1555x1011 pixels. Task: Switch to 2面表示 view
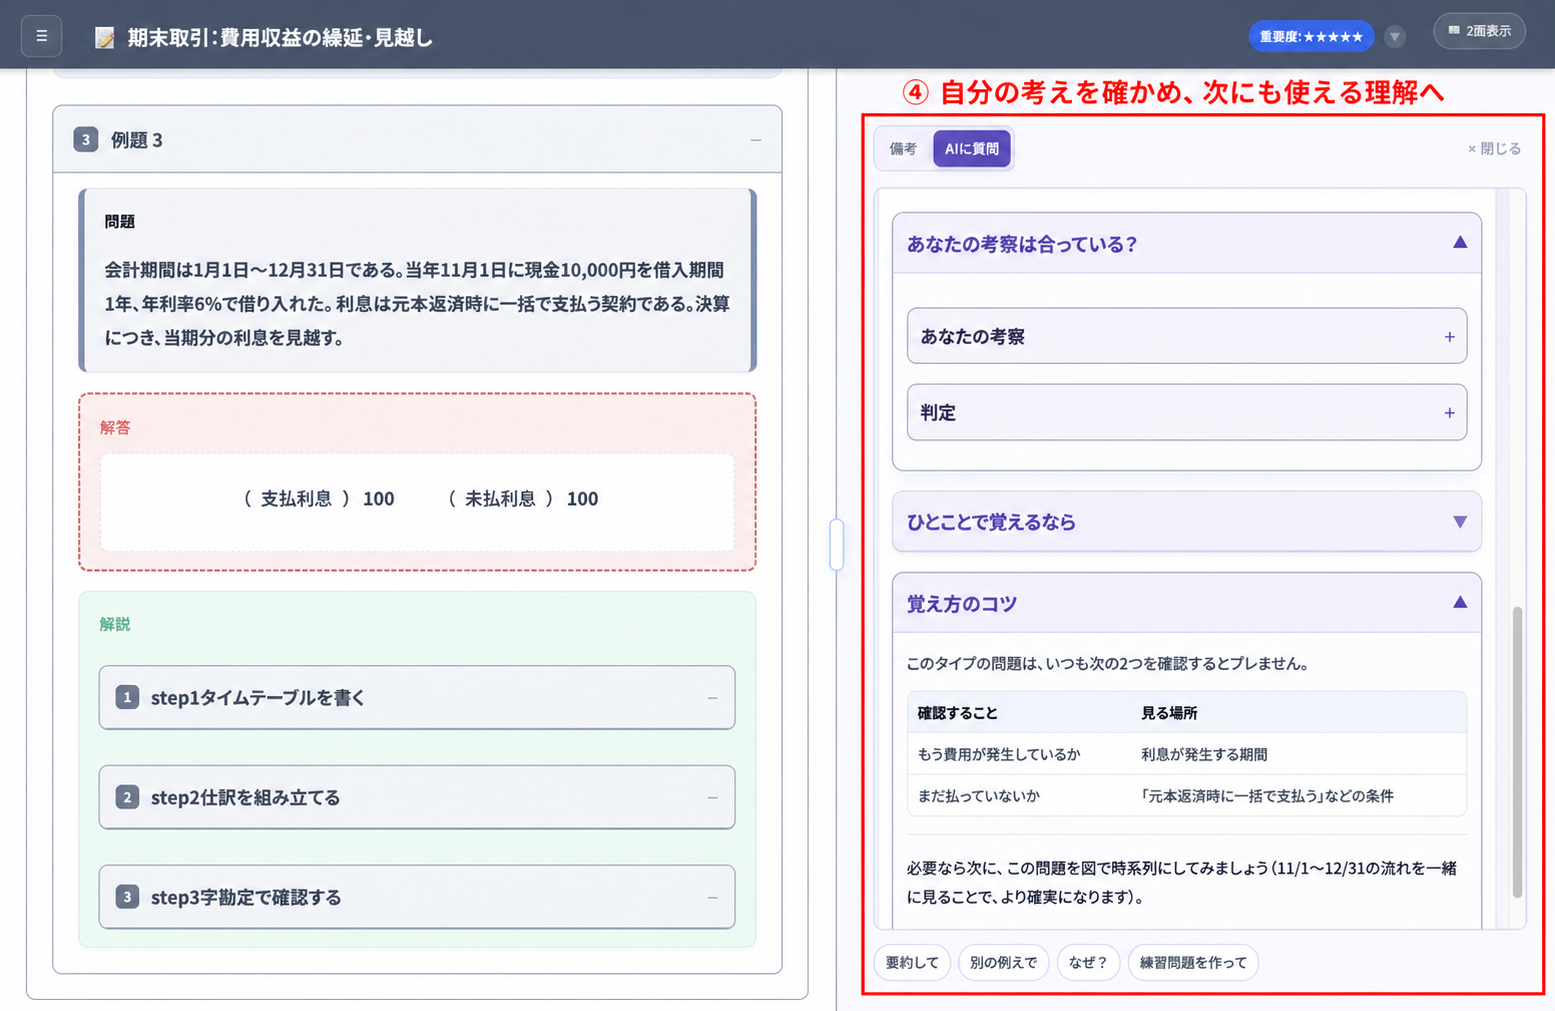(1479, 31)
